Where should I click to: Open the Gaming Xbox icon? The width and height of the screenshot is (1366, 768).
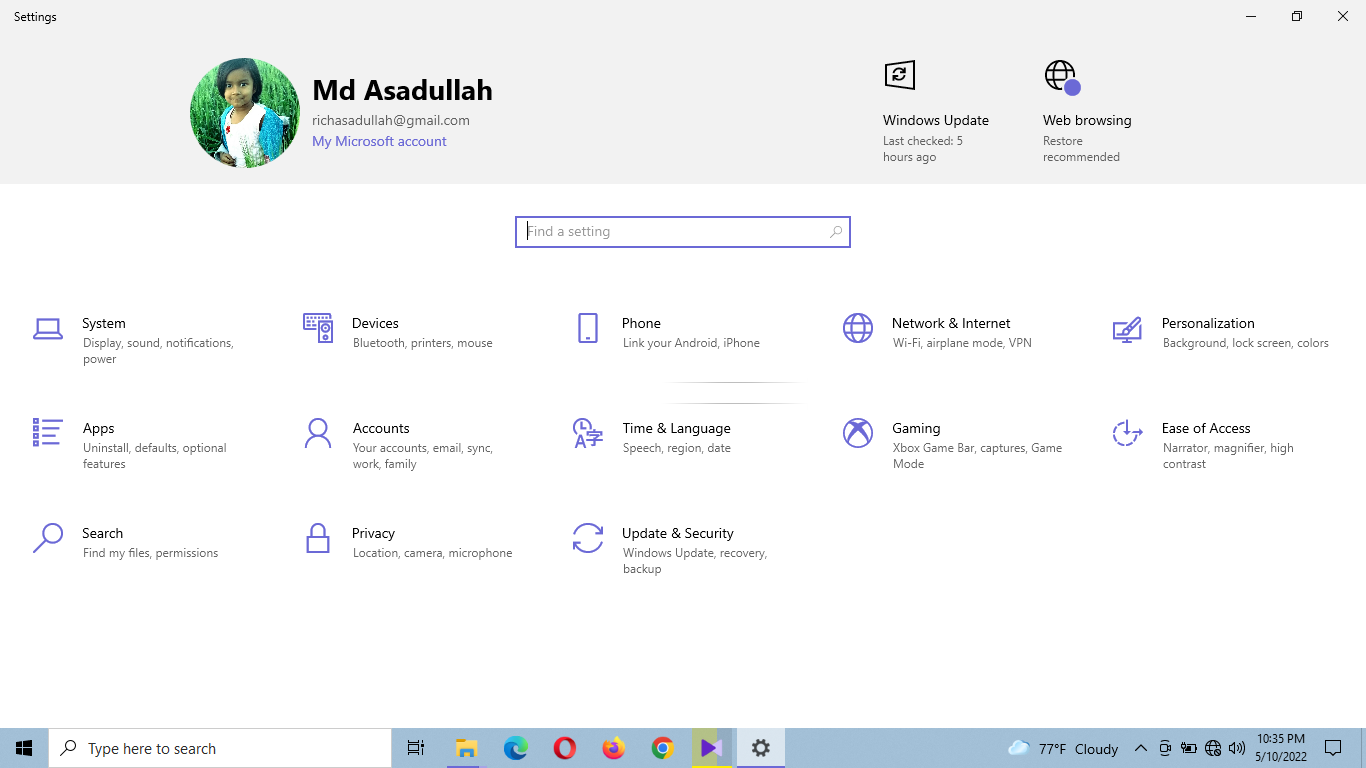click(858, 433)
